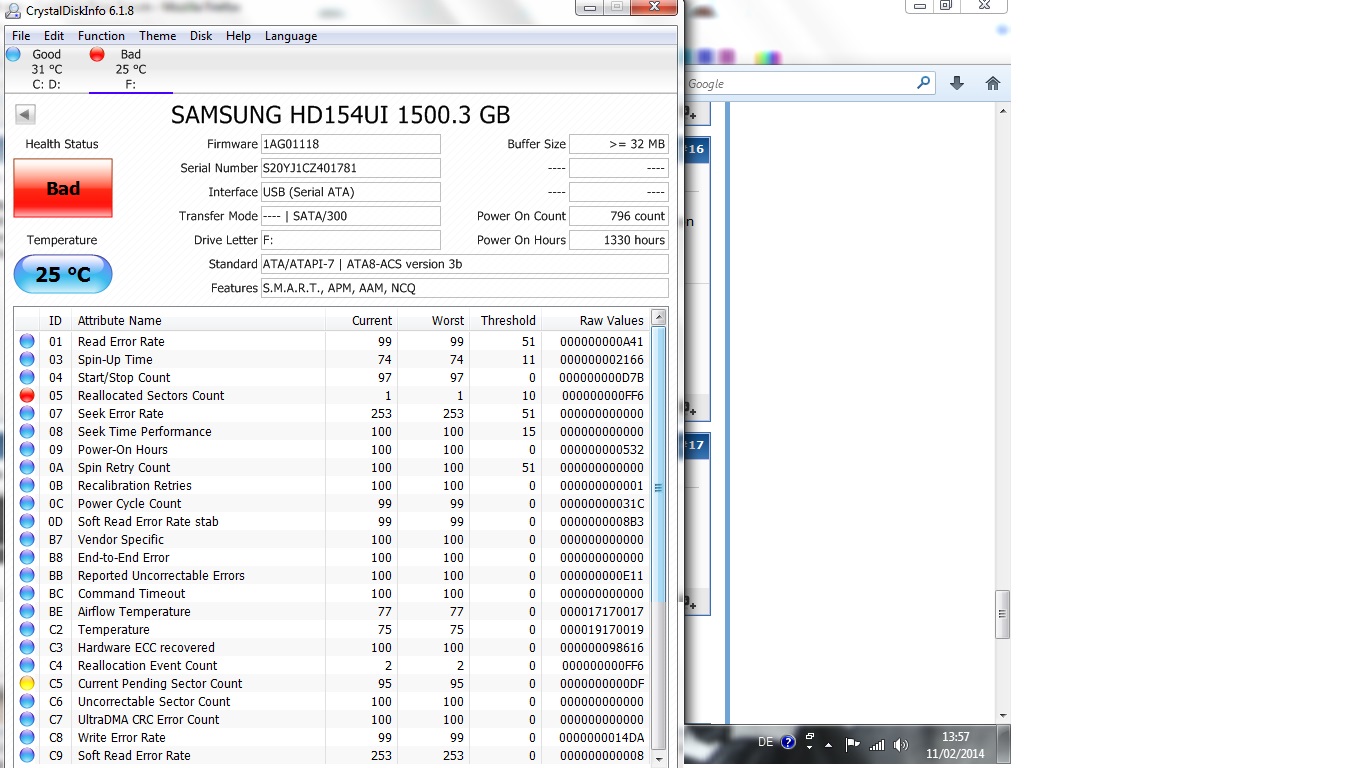
Task: Open the Language menu
Action: (x=291, y=36)
